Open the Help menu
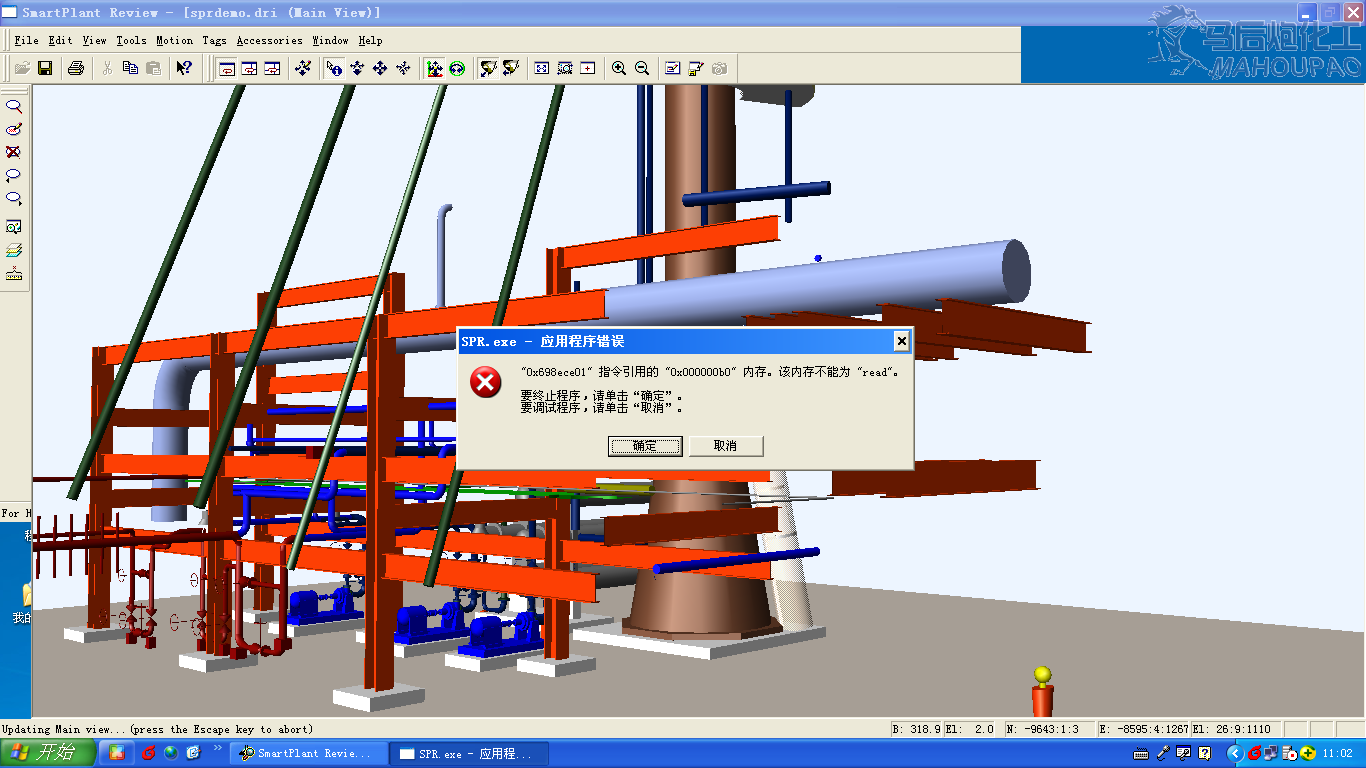Screen dimensions: 1366x768 point(370,40)
